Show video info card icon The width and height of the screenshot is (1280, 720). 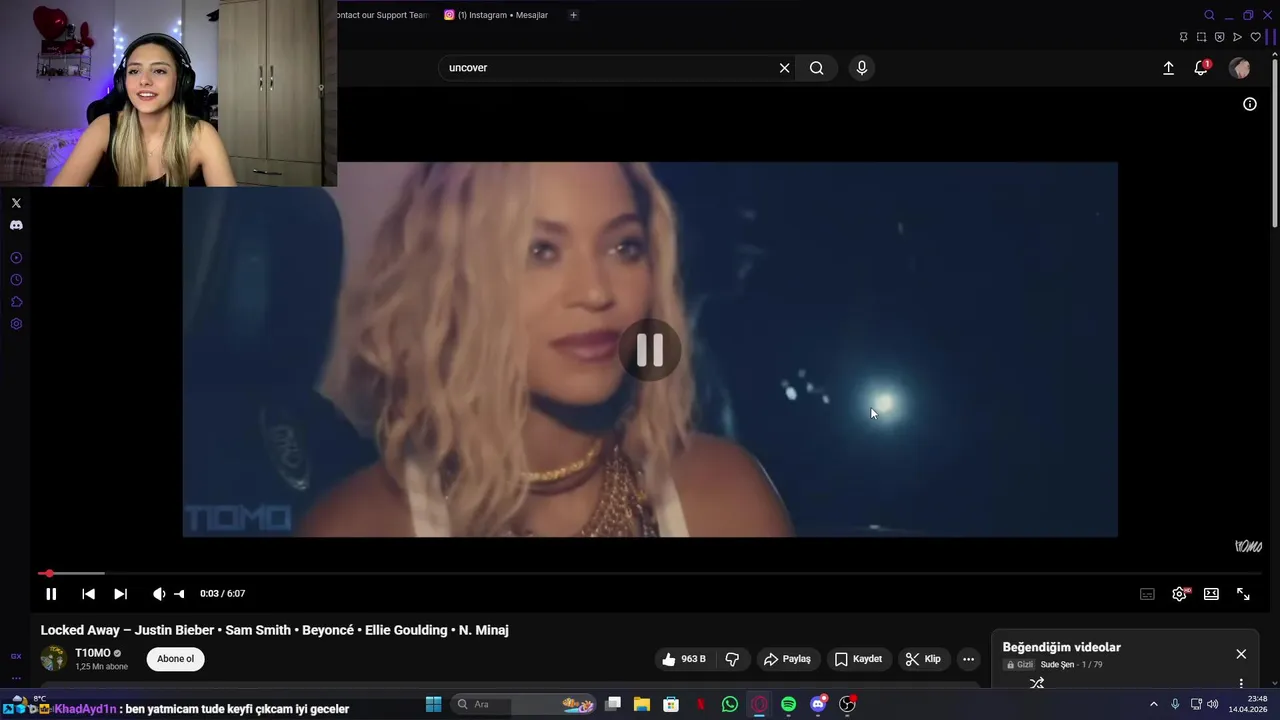point(1250,104)
